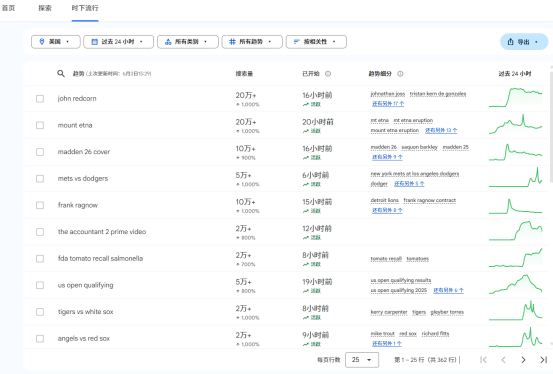Image resolution: width=553 pixels, height=374 pixels.
Task: Select the frank ragnow checkbox
Action: click(40, 205)
